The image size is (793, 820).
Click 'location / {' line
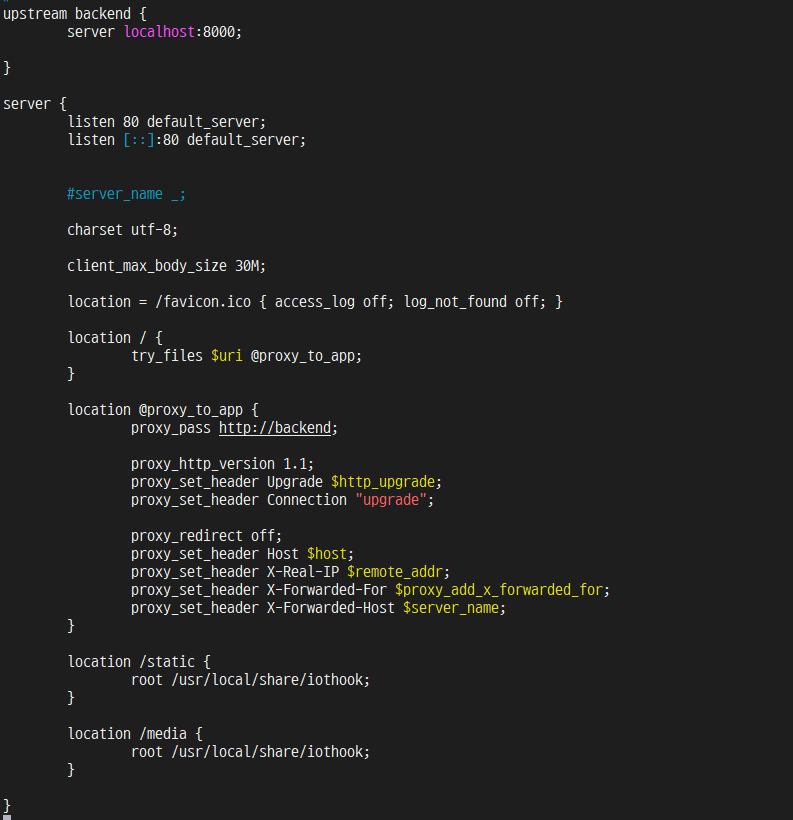click(x=115, y=338)
